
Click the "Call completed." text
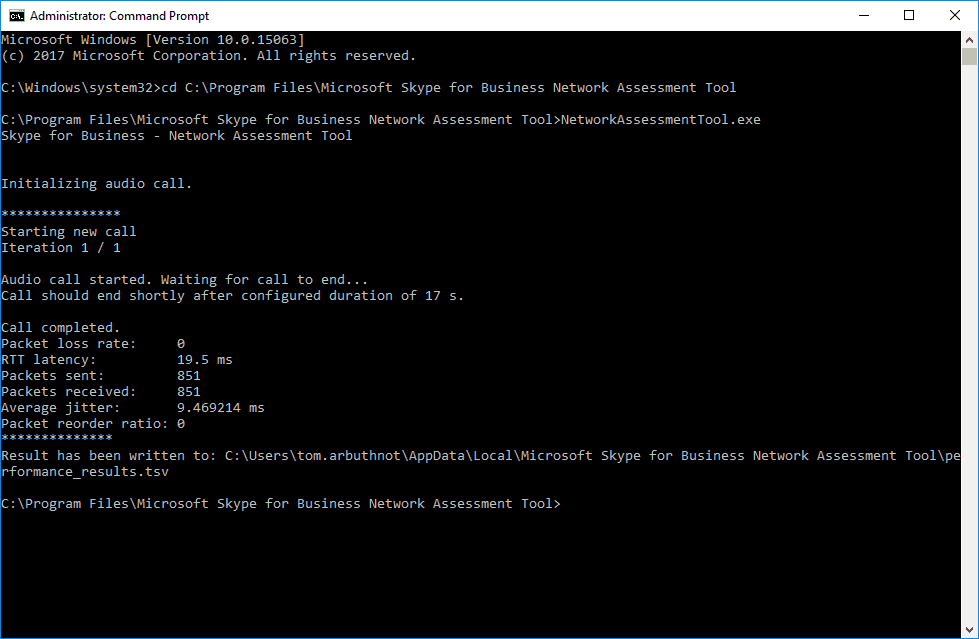pyautogui.click(x=60, y=328)
